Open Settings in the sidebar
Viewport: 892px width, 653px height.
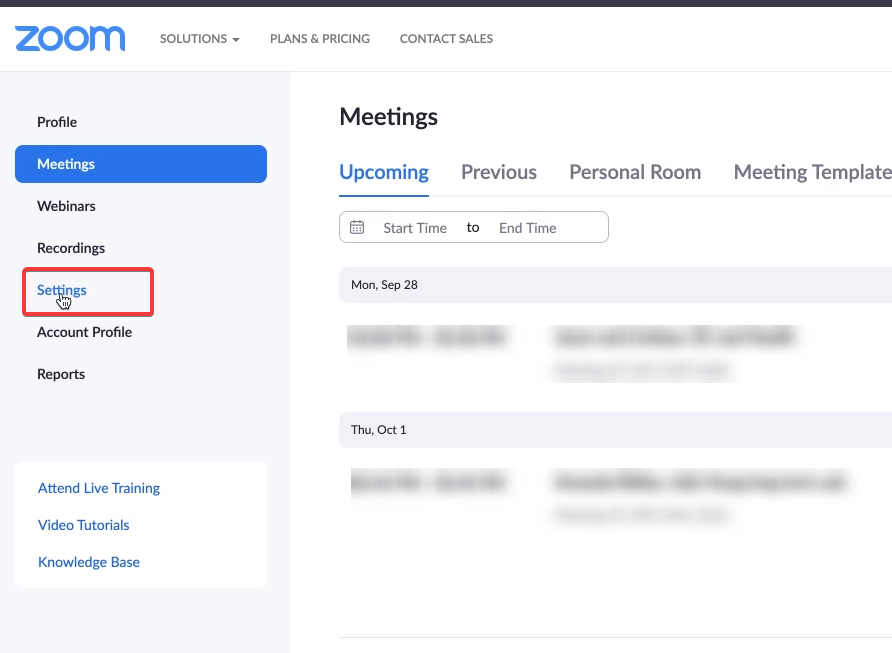click(x=61, y=290)
